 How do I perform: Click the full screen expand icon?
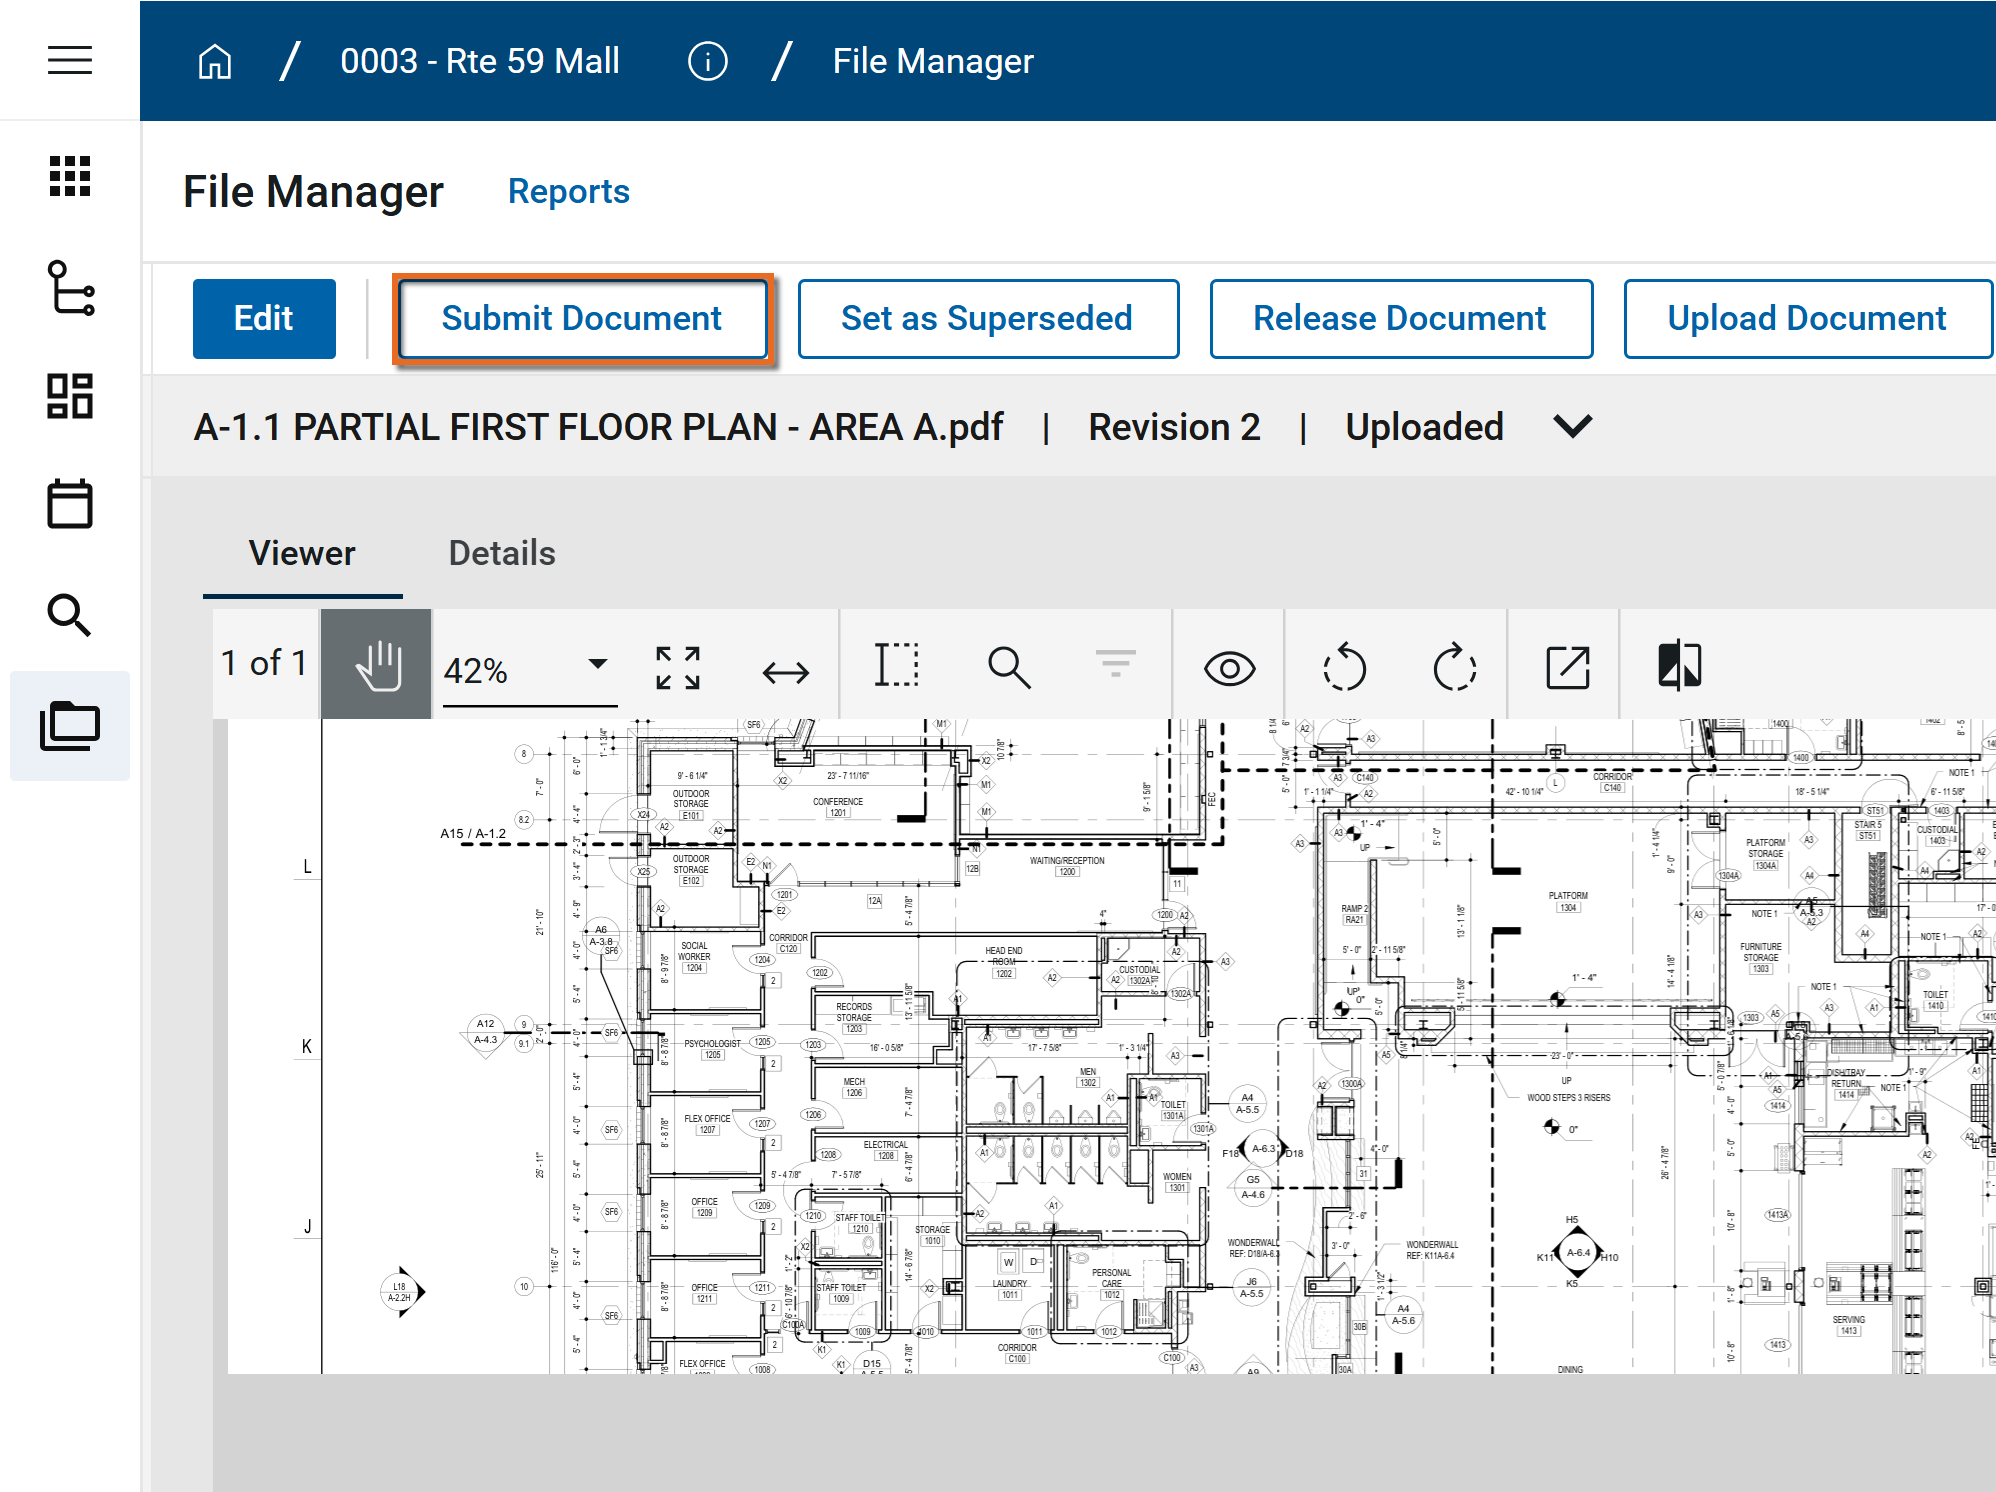pos(677,667)
